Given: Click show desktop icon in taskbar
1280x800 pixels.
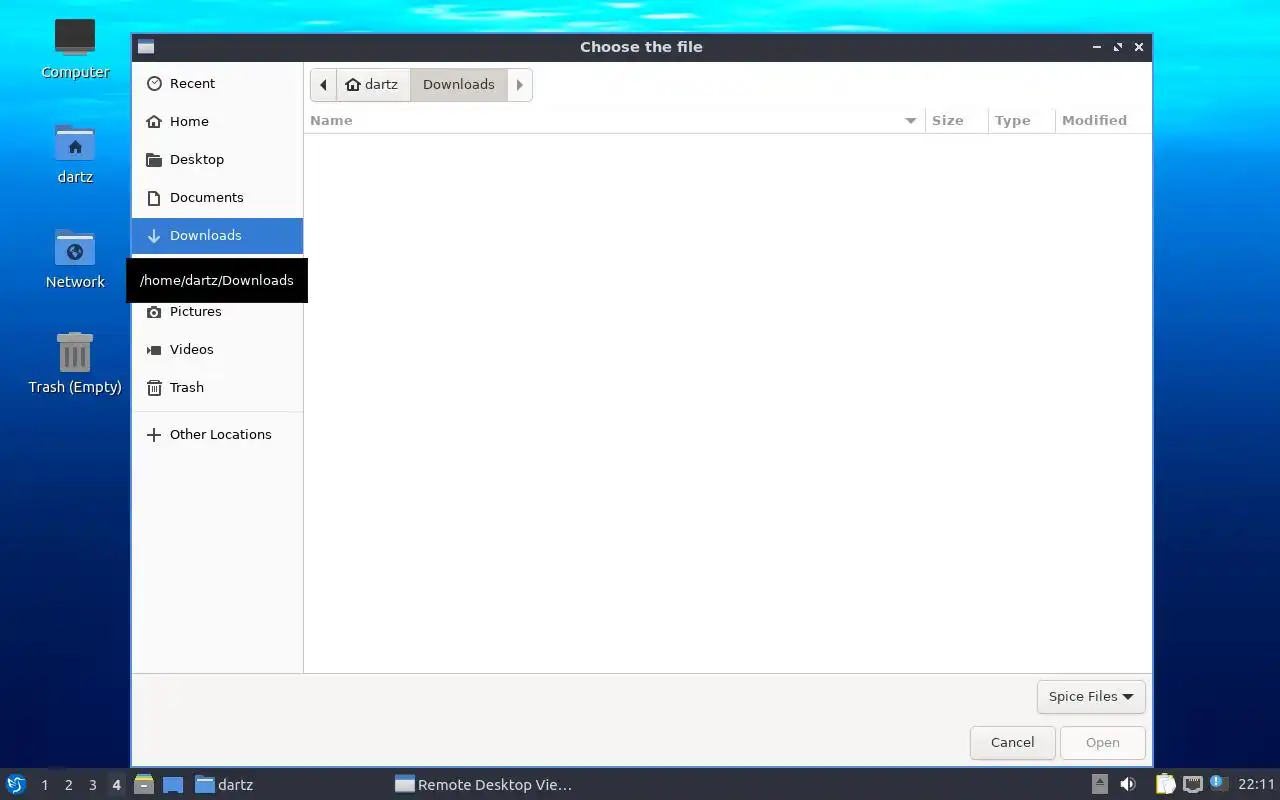Looking at the screenshot, I should 173,785.
